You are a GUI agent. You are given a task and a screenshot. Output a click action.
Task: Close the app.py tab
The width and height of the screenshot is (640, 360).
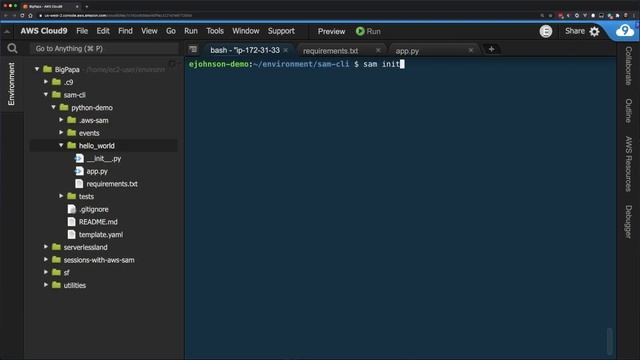coord(471,50)
